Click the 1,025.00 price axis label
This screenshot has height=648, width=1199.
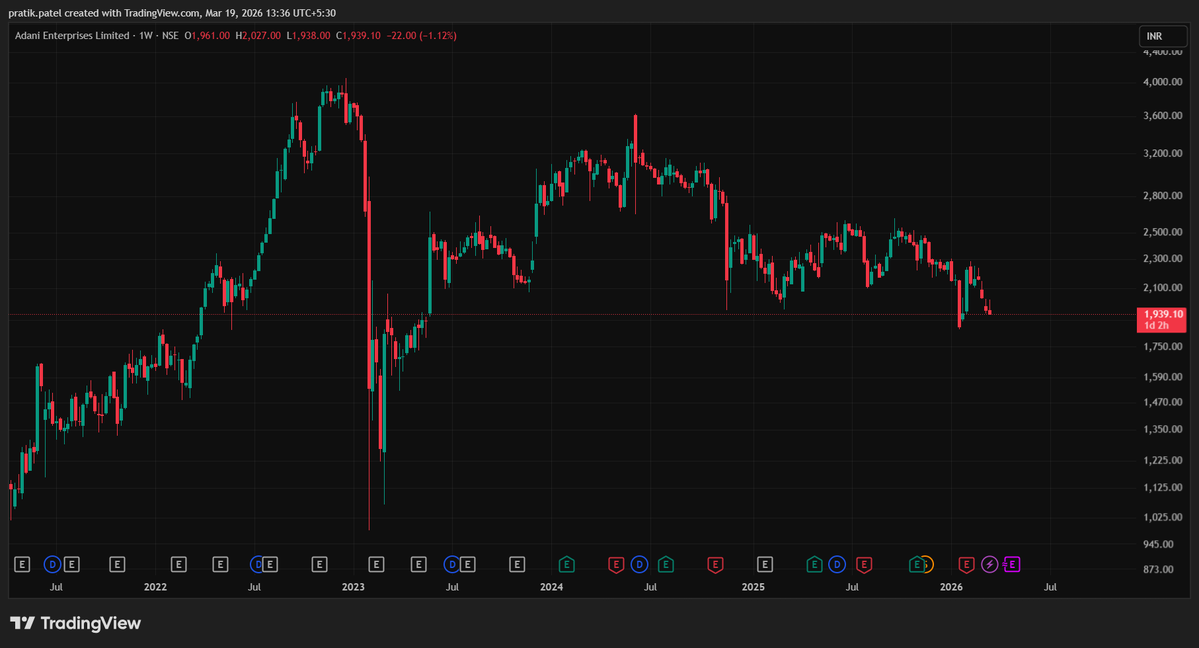(1162, 517)
